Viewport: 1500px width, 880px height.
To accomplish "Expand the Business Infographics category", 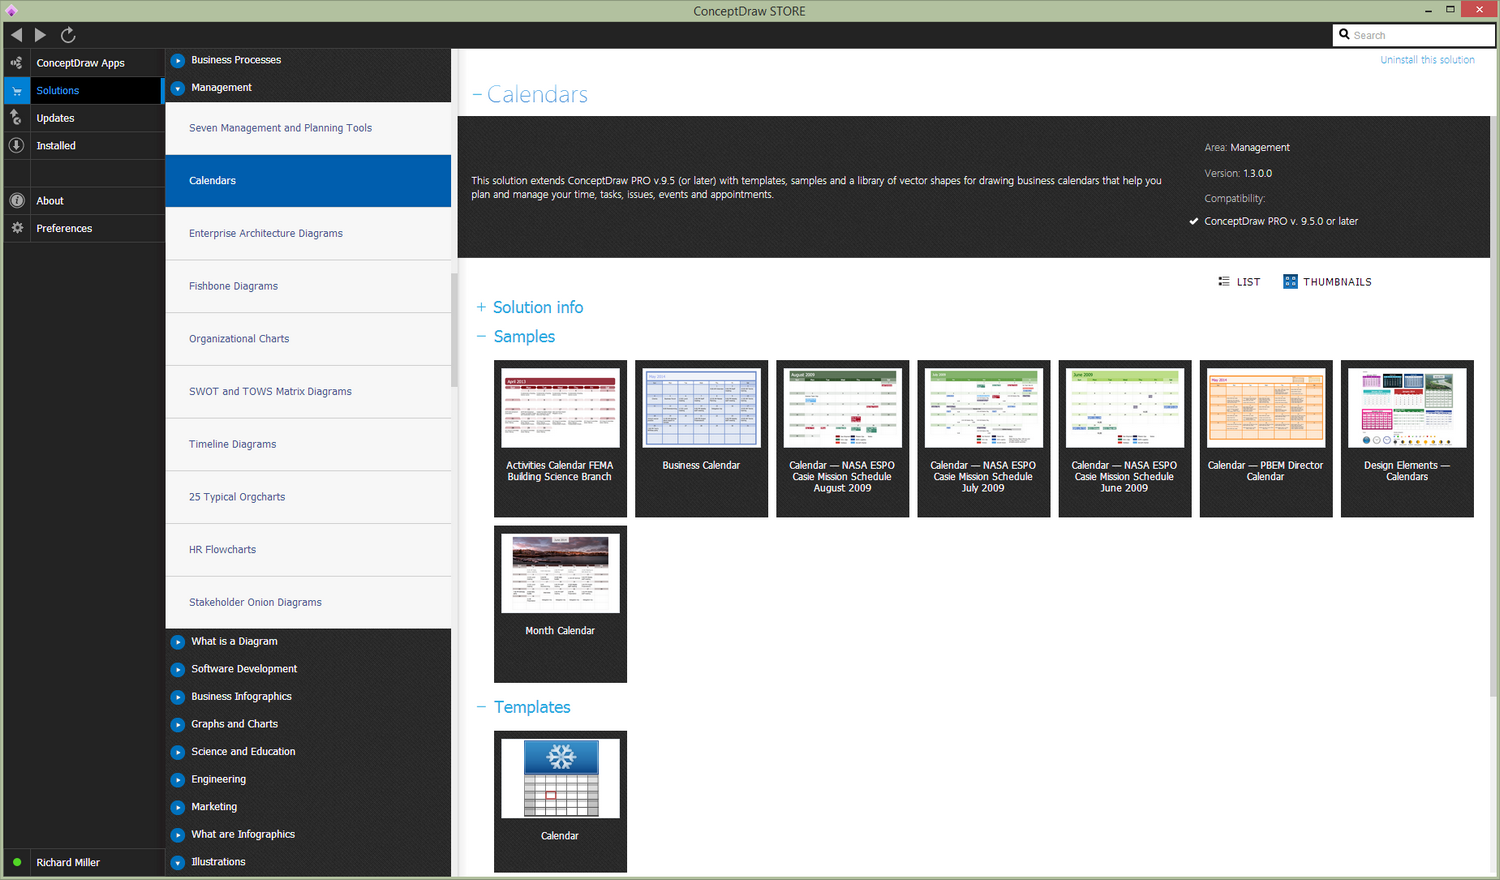I will click(178, 697).
